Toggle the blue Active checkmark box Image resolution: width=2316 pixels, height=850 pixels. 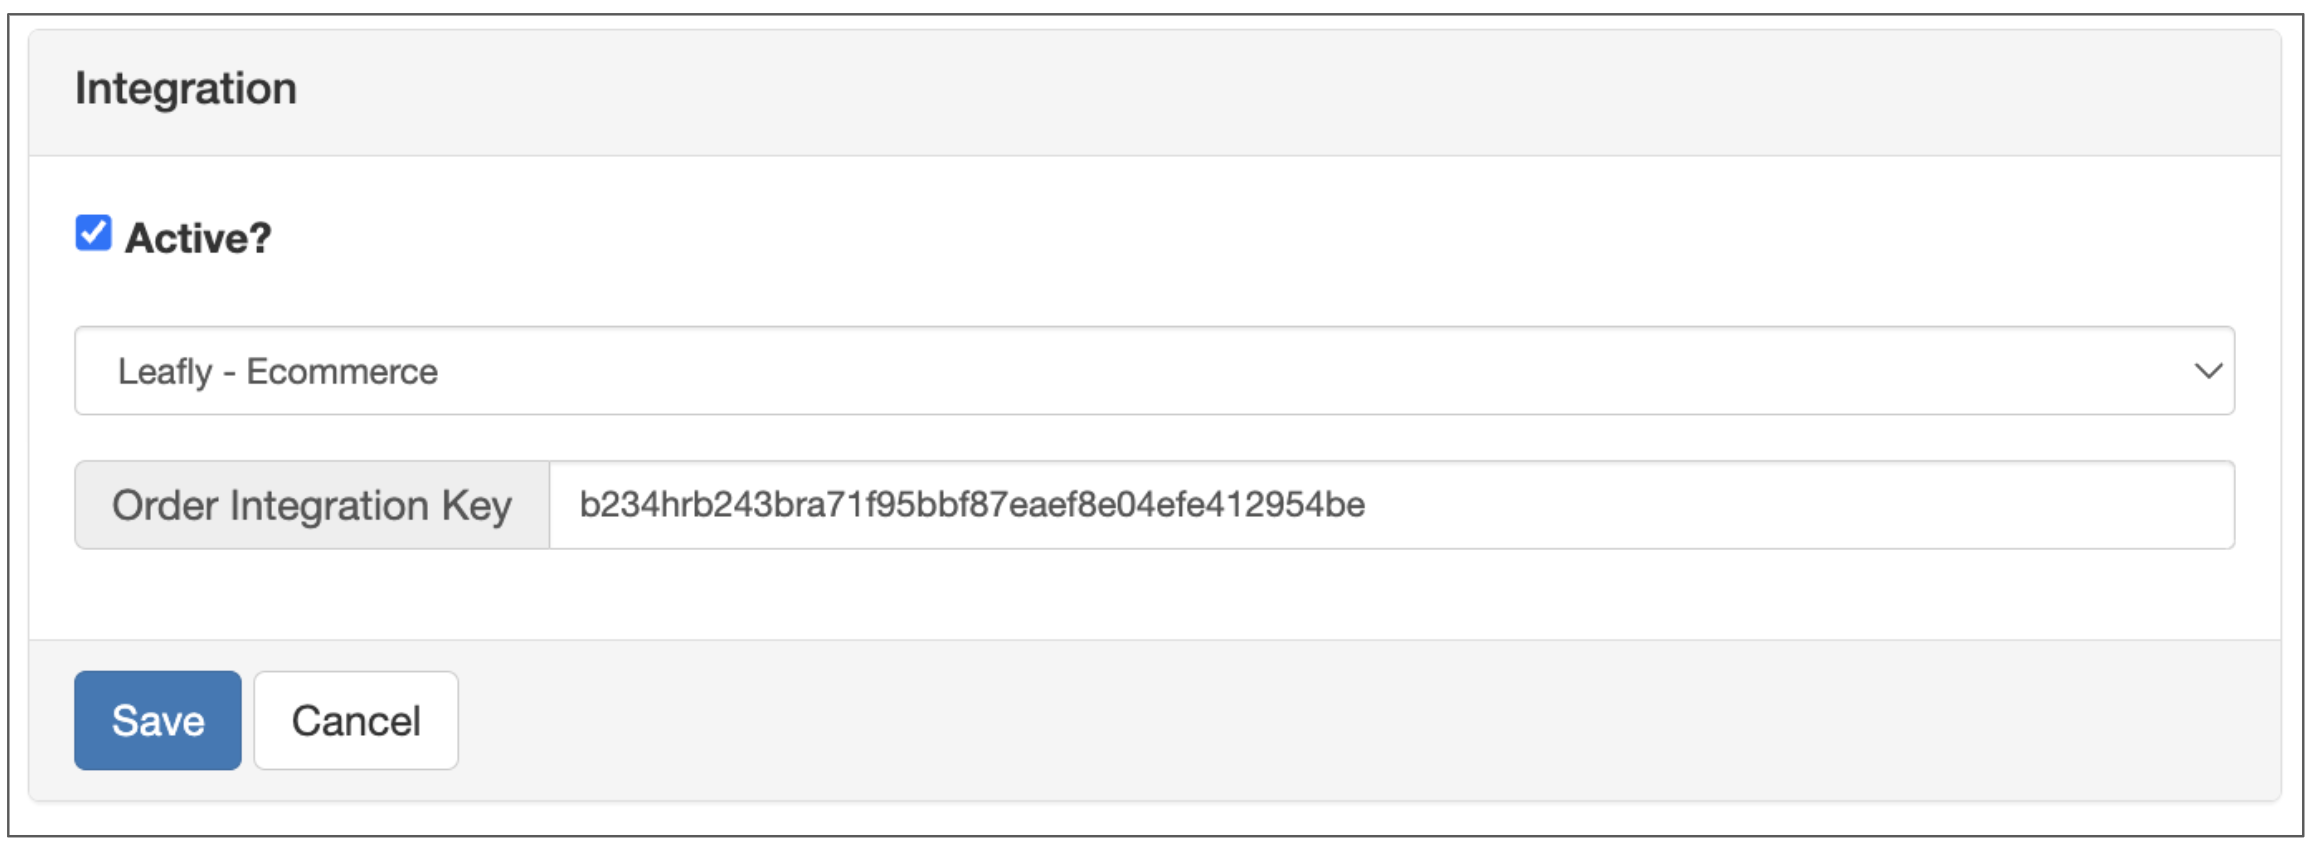(93, 233)
